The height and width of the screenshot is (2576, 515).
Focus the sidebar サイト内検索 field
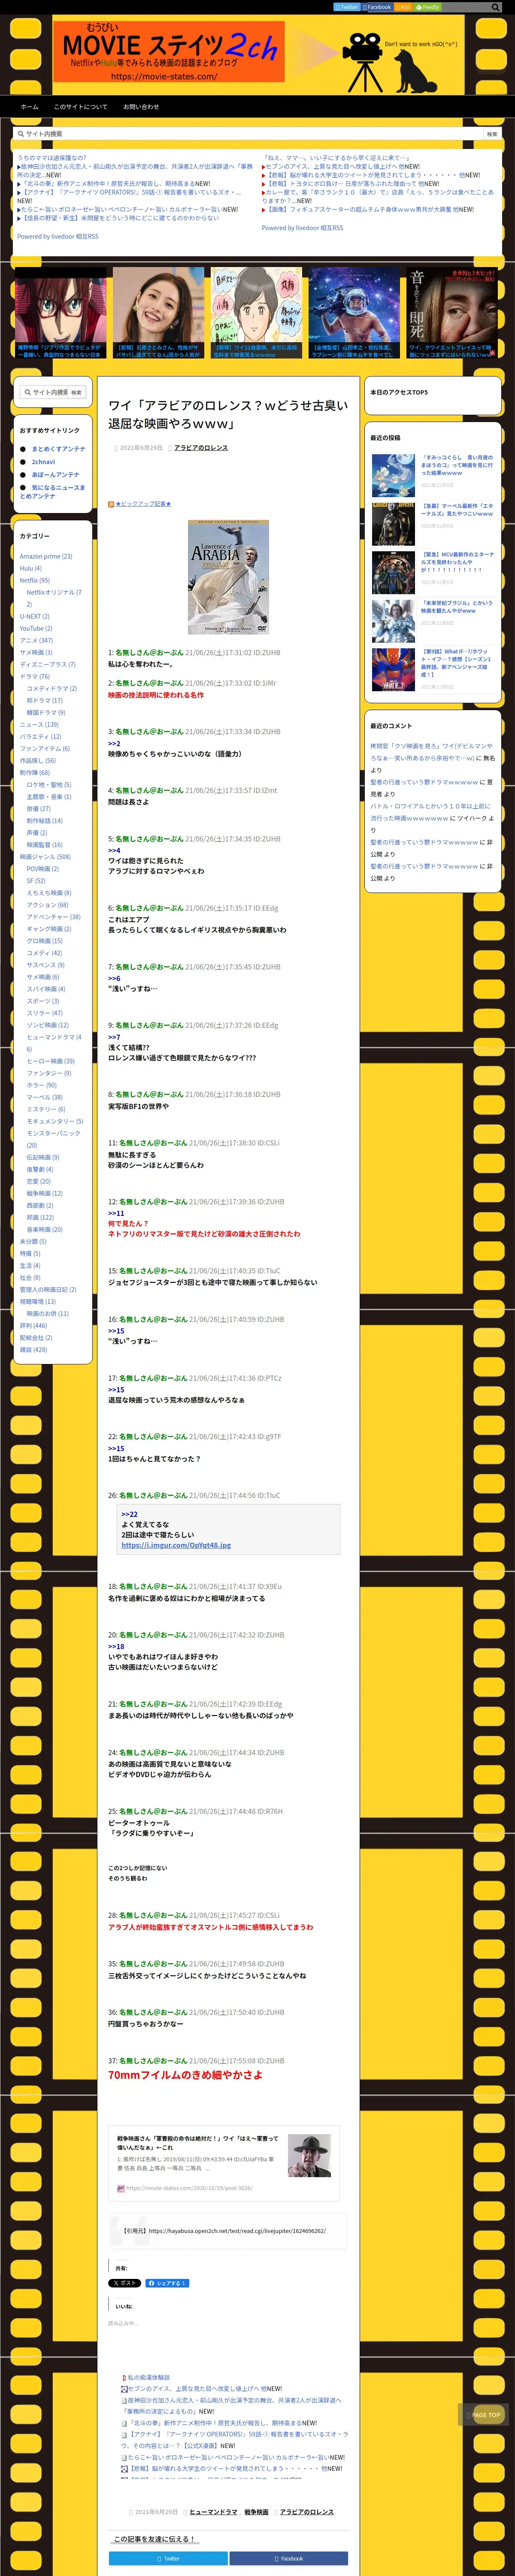tap(44, 392)
